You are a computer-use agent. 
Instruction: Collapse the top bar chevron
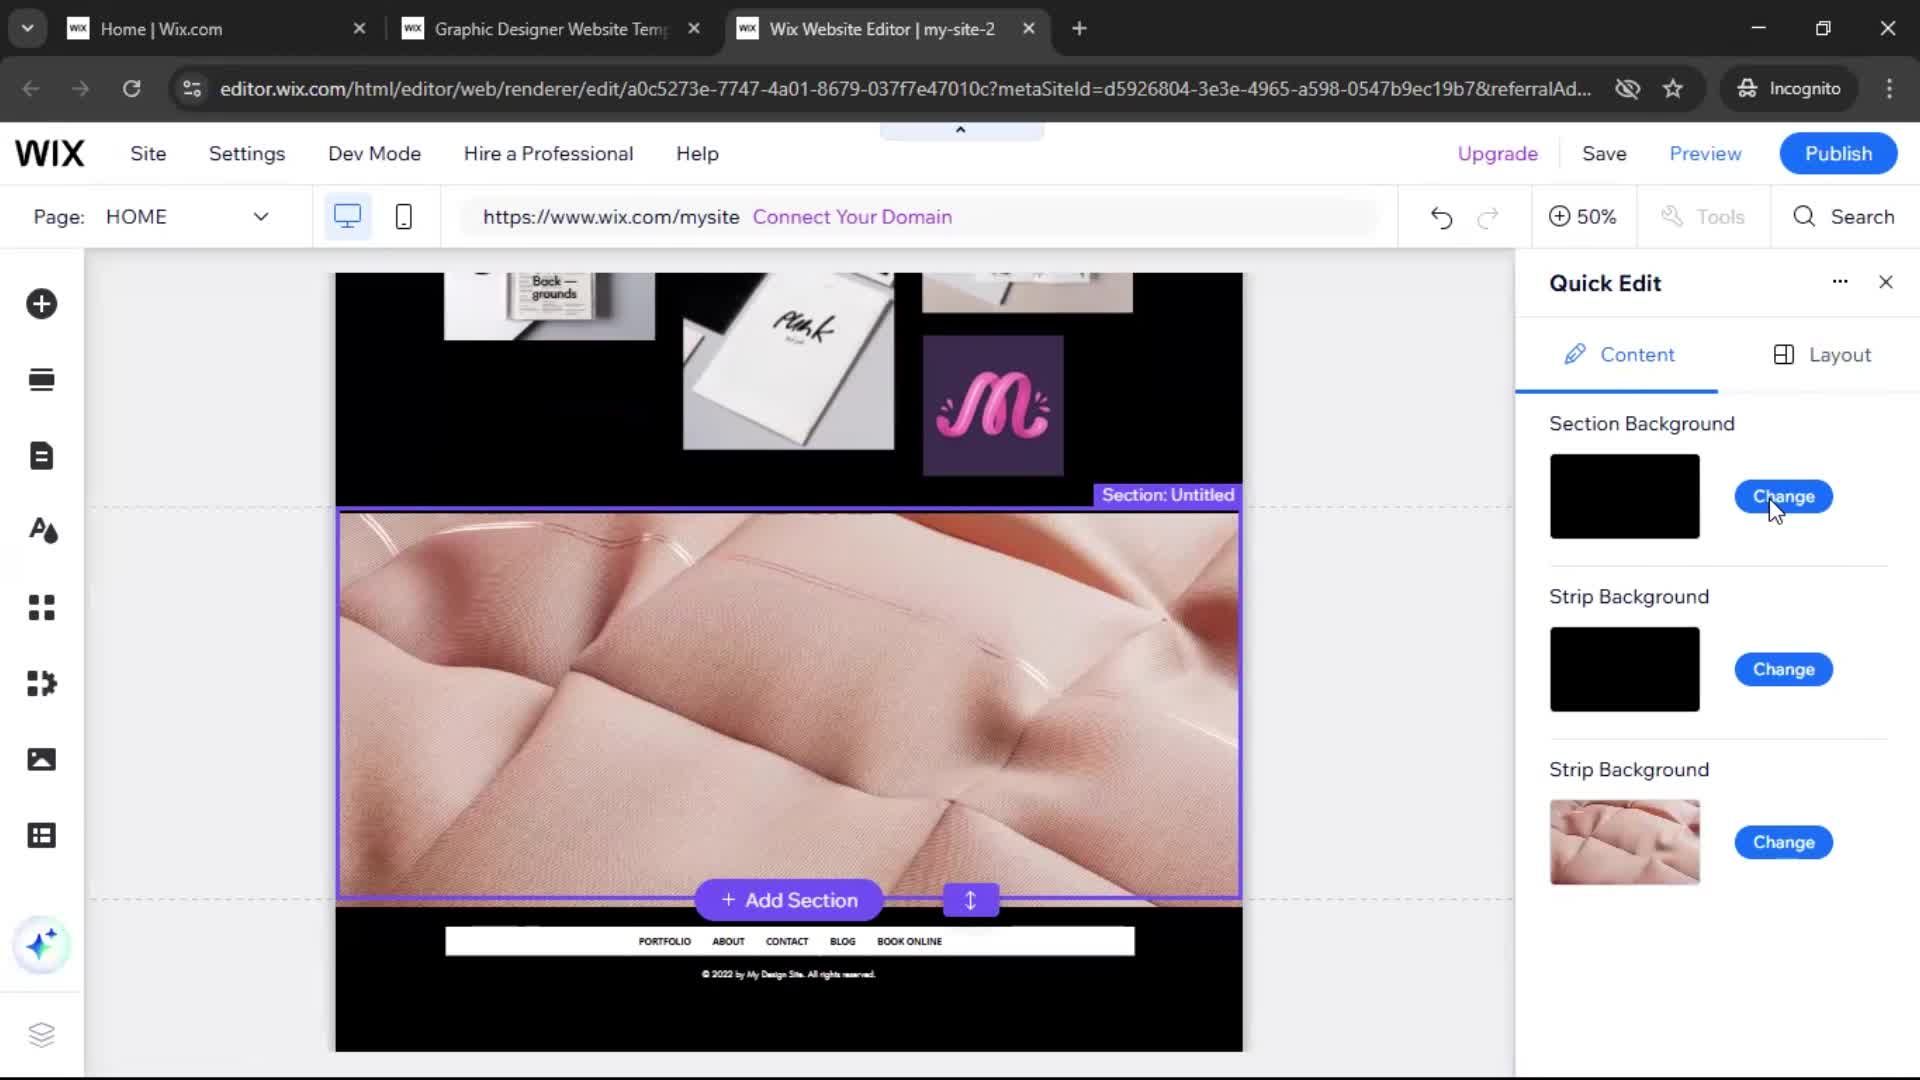(961, 130)
